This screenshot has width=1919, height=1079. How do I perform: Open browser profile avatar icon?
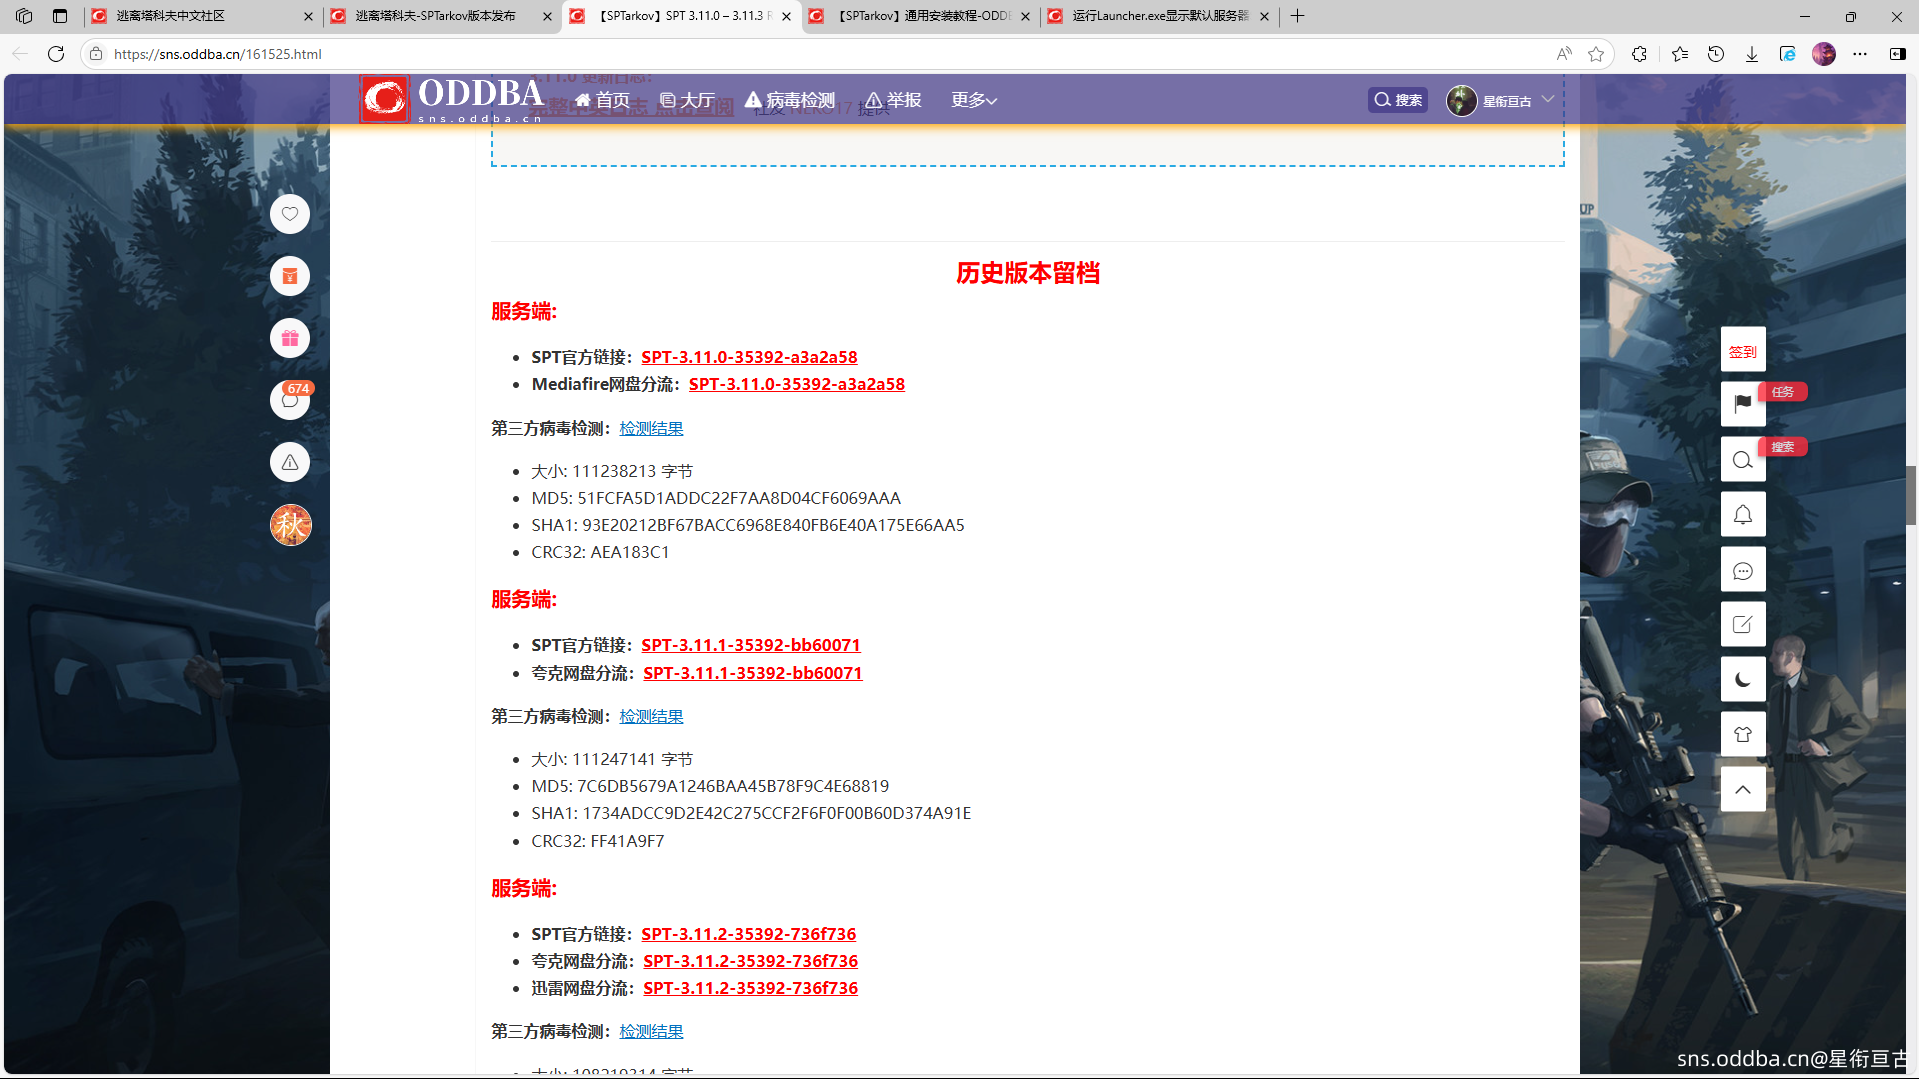(1824, 54)
